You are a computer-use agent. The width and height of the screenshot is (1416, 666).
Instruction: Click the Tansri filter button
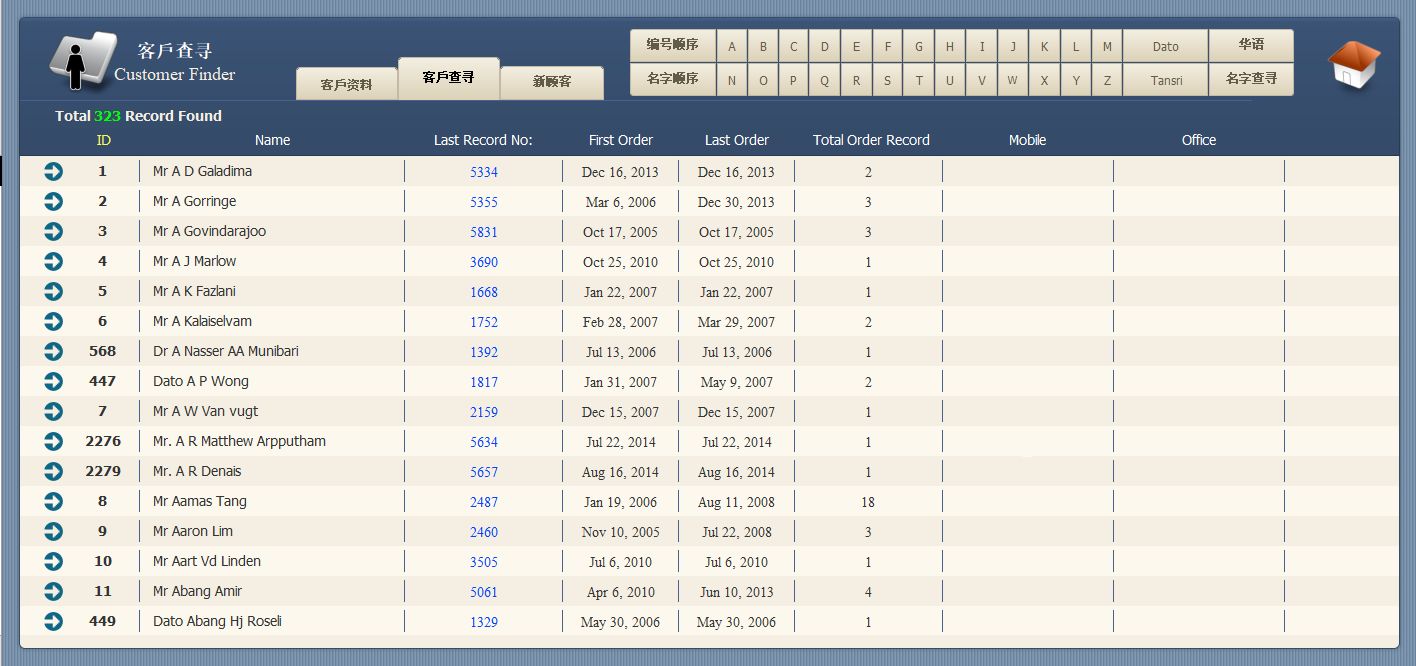click(x=1165, y=80)
